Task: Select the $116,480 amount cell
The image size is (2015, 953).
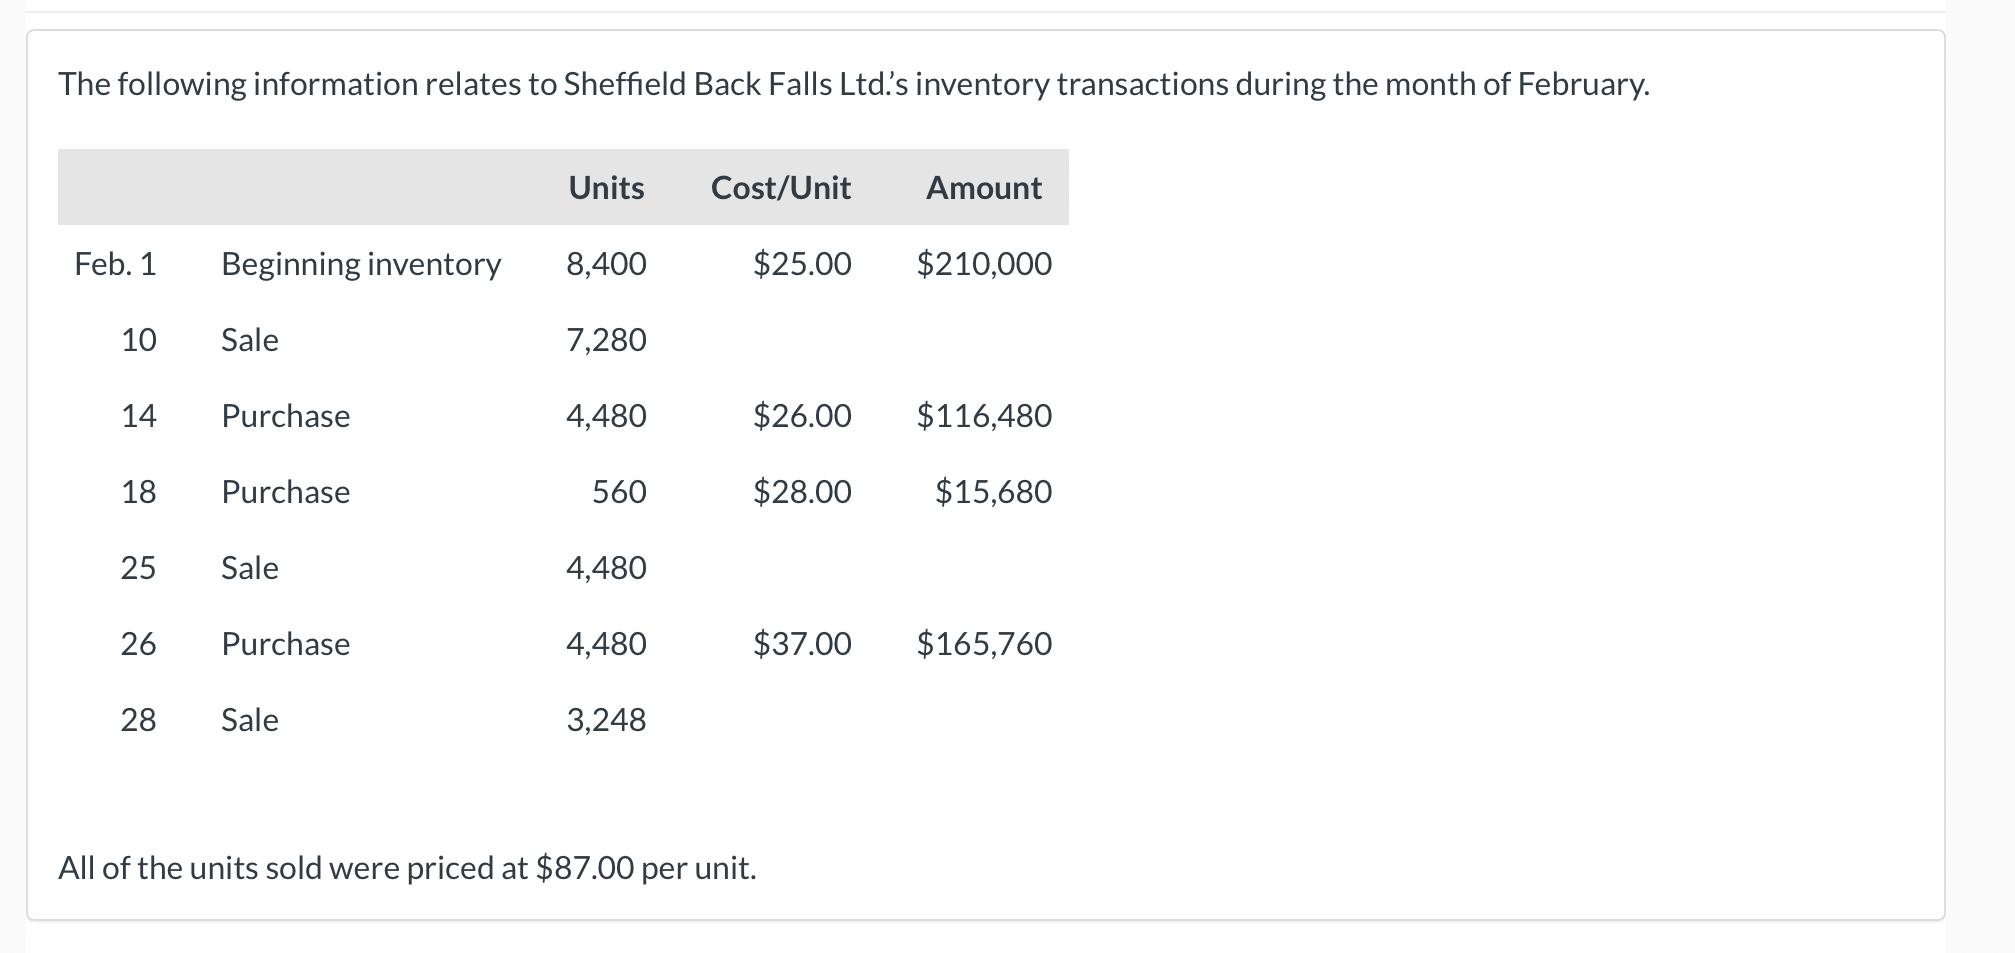Action: (x=984, y=416)
